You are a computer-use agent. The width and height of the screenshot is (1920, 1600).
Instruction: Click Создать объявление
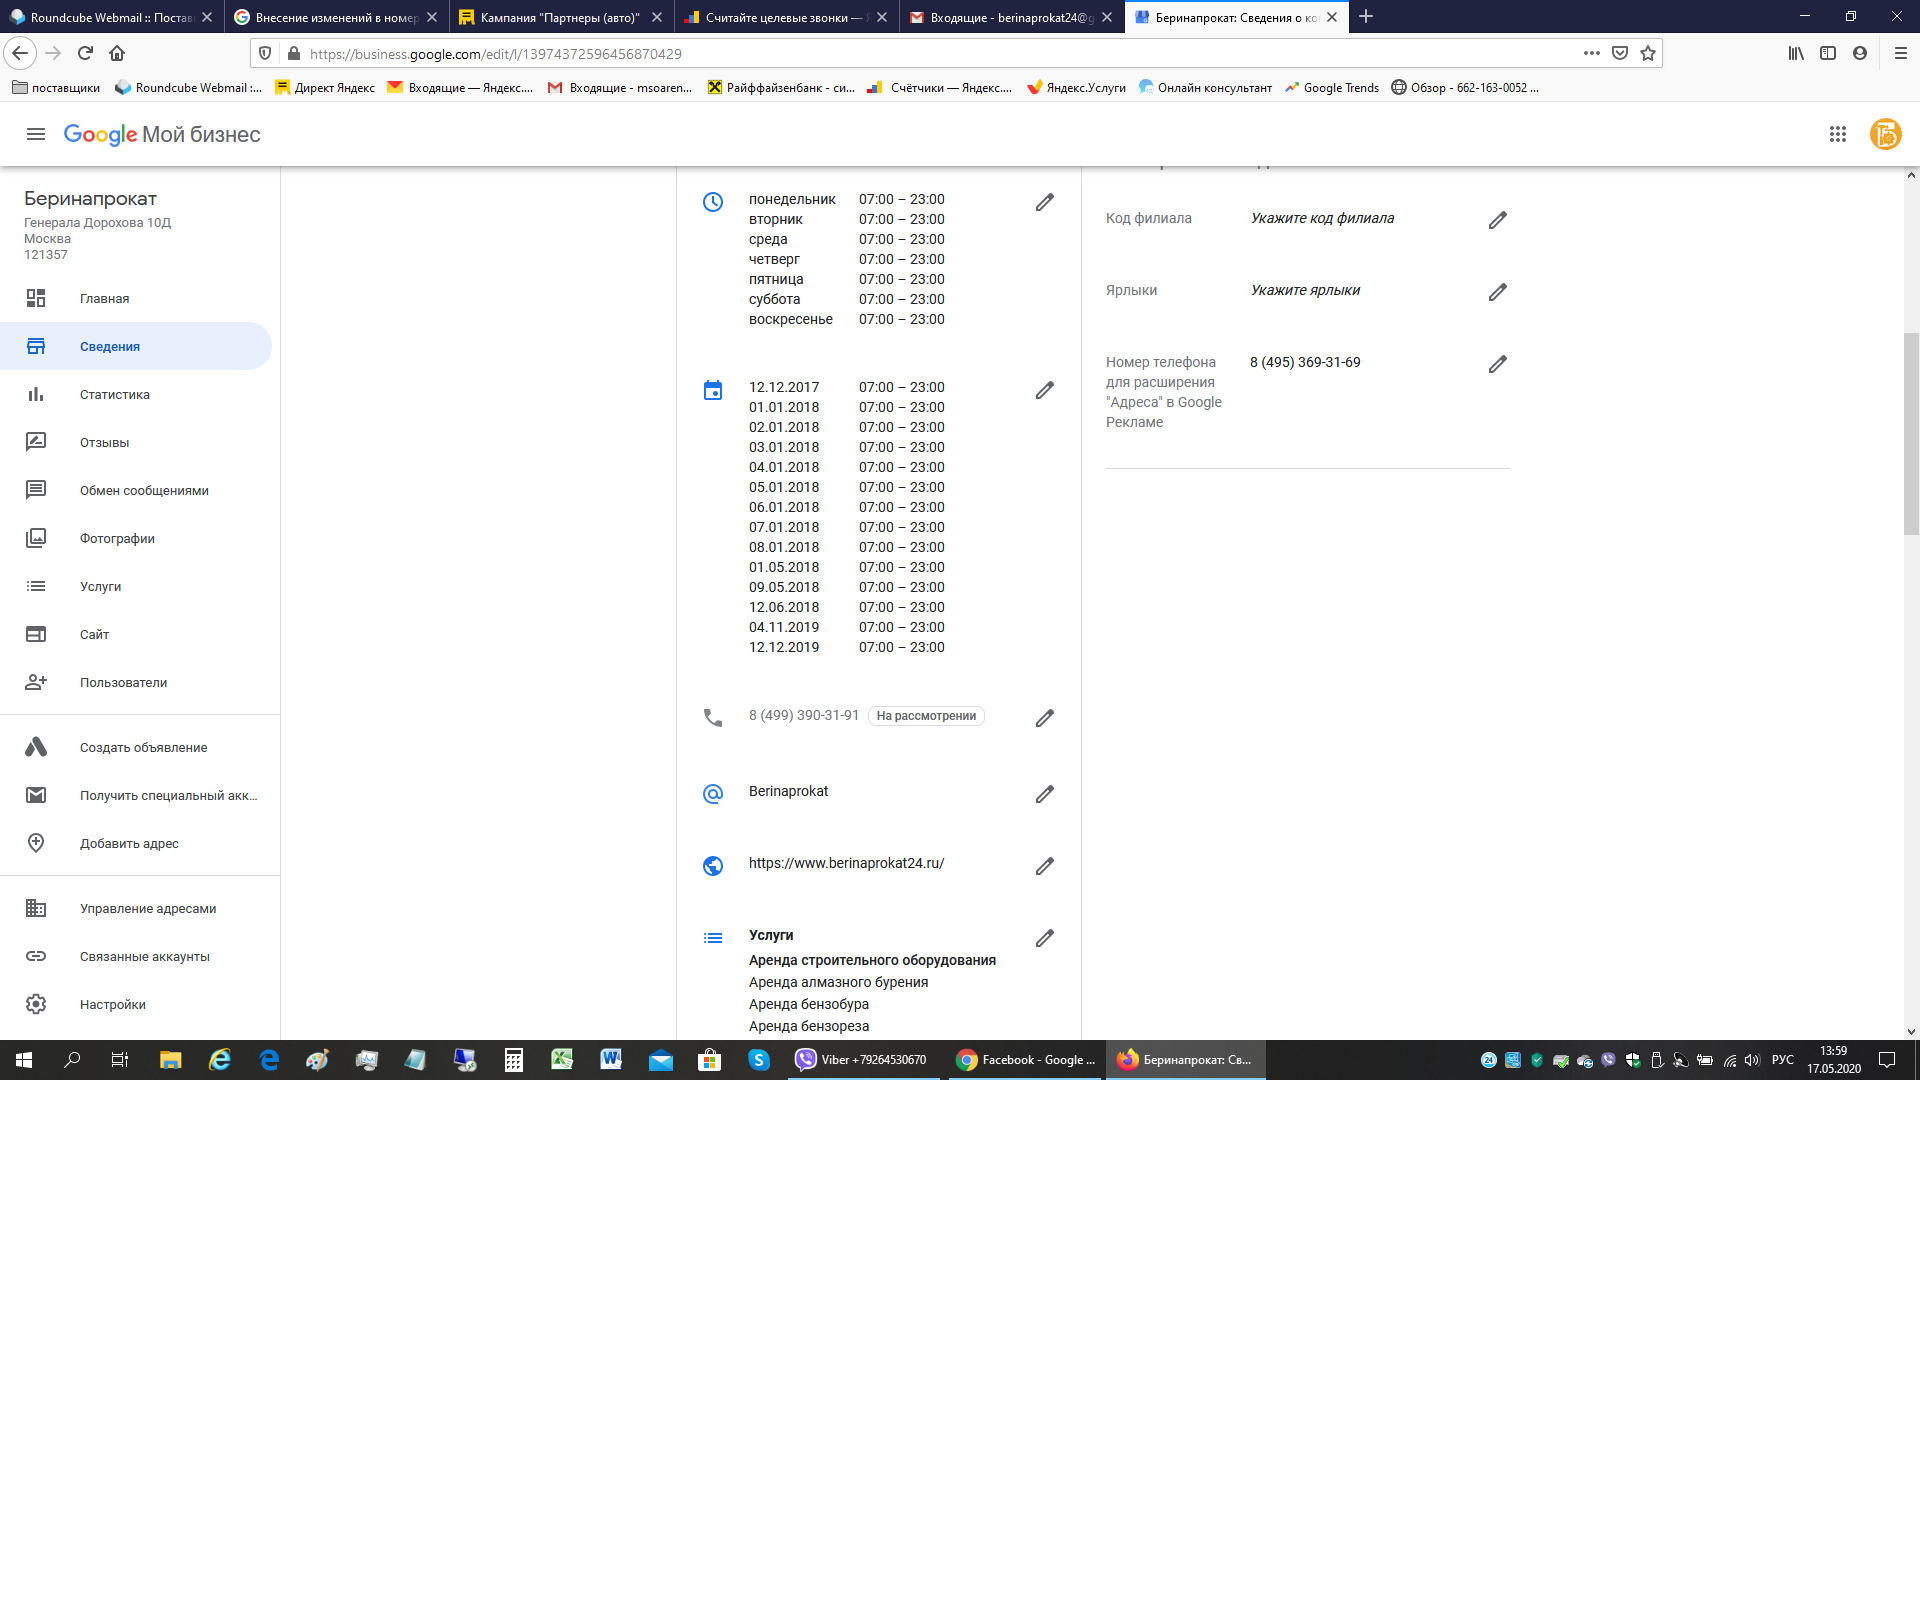(x=136, y=747)
